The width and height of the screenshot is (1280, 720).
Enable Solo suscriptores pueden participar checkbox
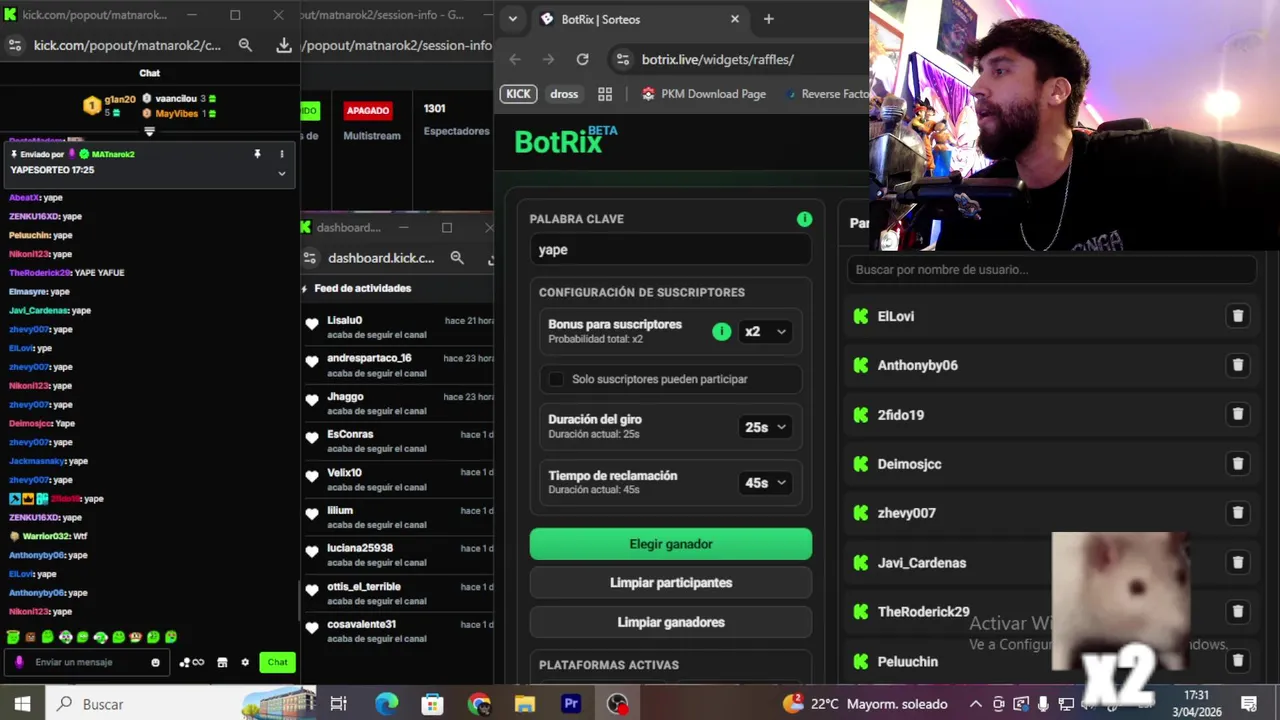coord(557,379)
